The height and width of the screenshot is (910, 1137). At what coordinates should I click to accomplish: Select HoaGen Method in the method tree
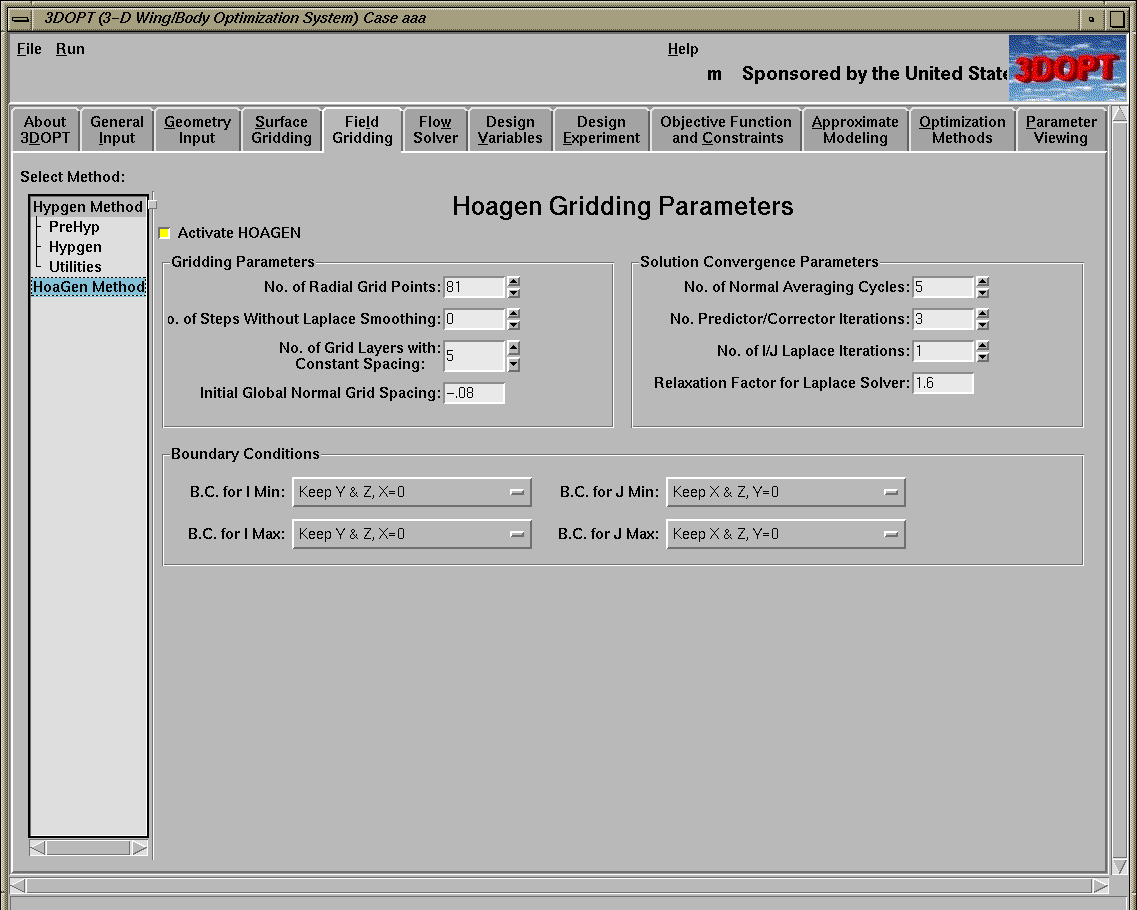[88, 286]
